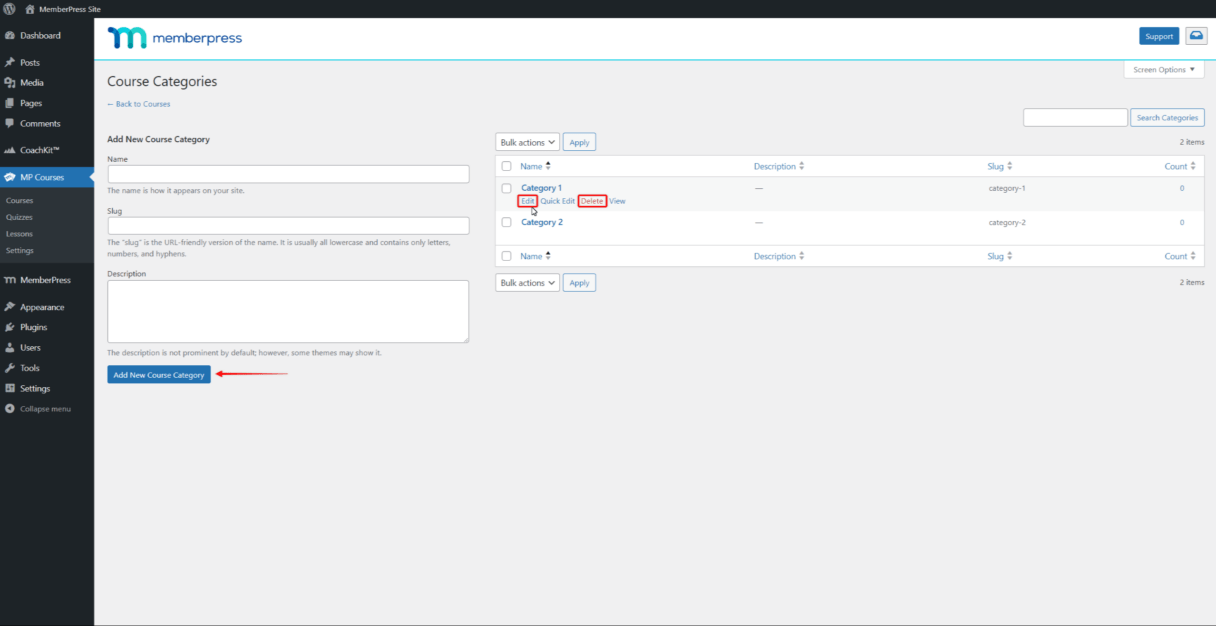Sort by Description using top header arrows
This screenshot has height=626, width=1216.
click(x=801, y=166)
